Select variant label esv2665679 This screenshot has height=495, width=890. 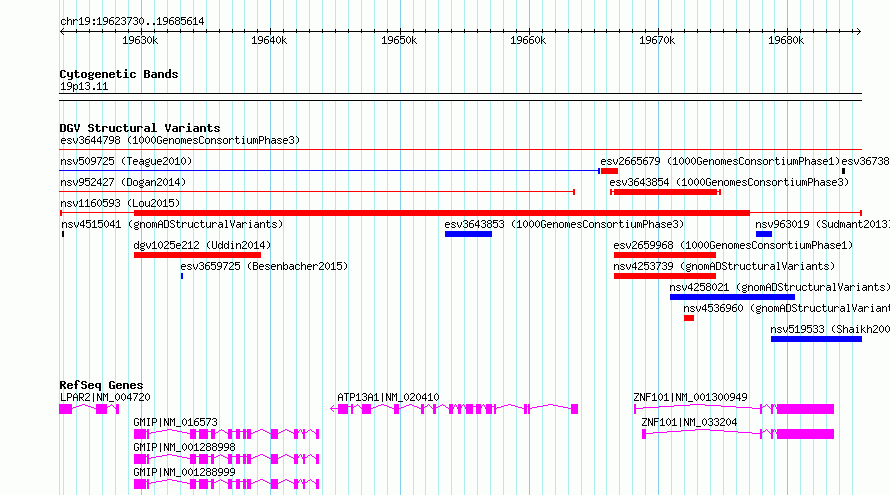(720, 161)
